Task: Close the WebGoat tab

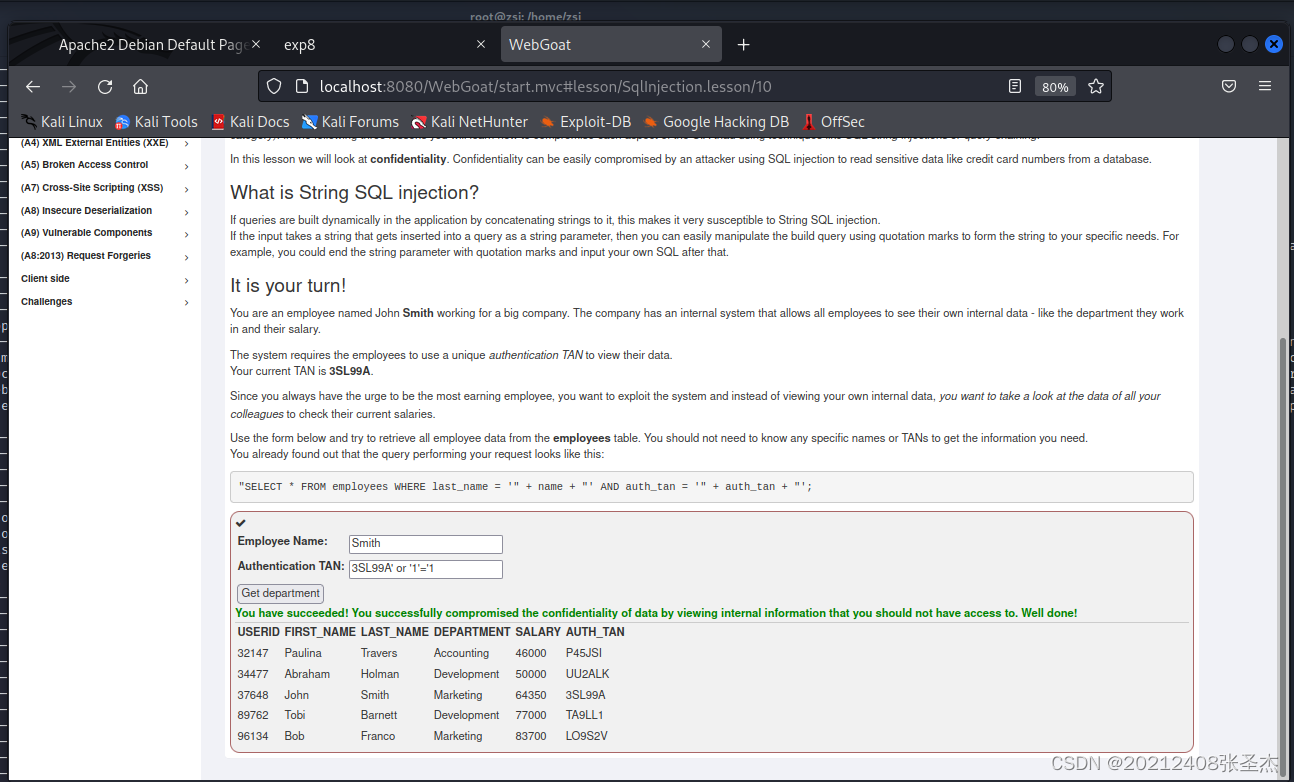Action: point(707,45)
